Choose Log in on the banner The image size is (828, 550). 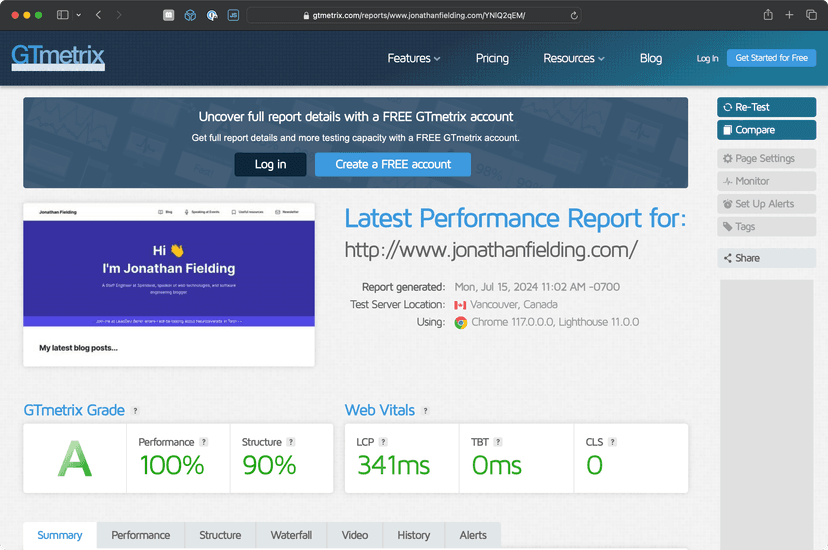click(270, 164)
